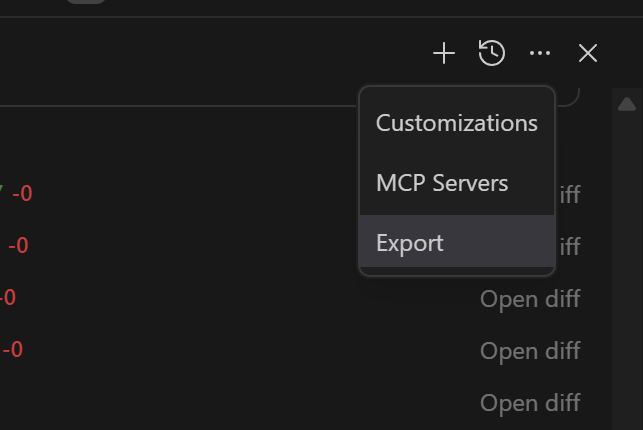The height and width of the screenshot is (430, 643).
Task: Open diff link partly hidden beside Export
Action: pyautogui.click(x=568, y=246)
